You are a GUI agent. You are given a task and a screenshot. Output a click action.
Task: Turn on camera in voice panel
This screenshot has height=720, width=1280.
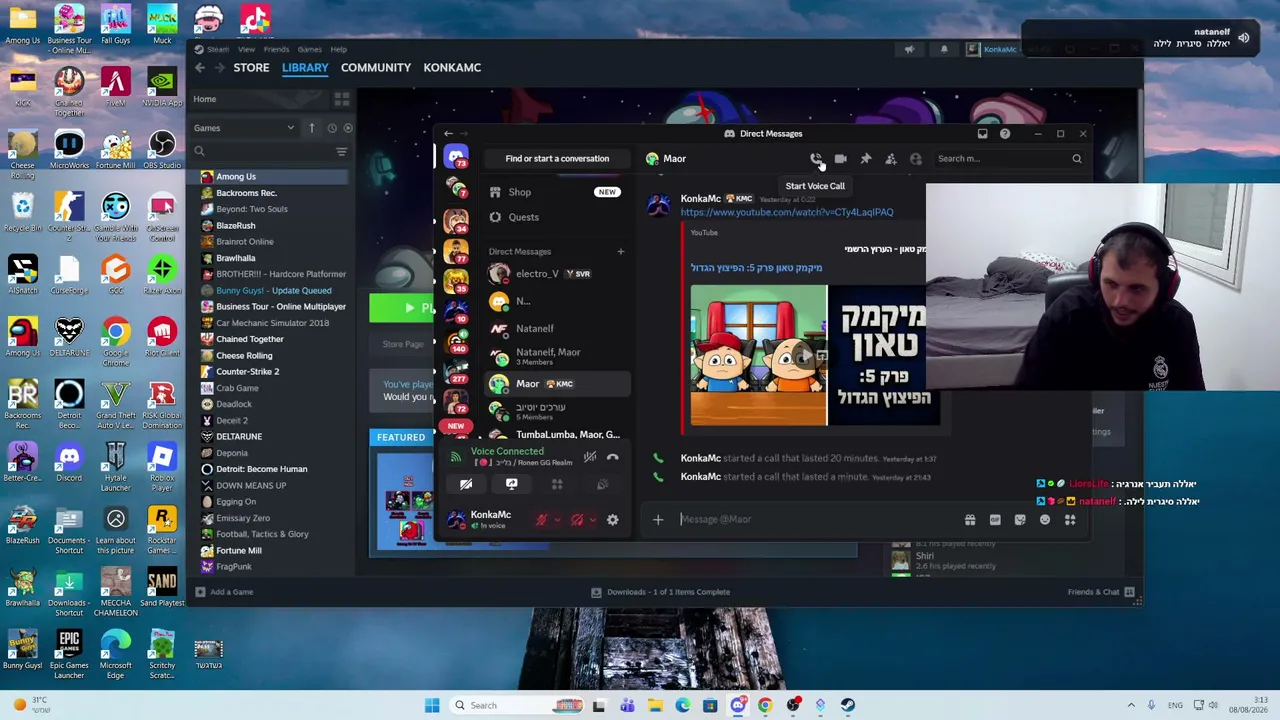(466, 485)
